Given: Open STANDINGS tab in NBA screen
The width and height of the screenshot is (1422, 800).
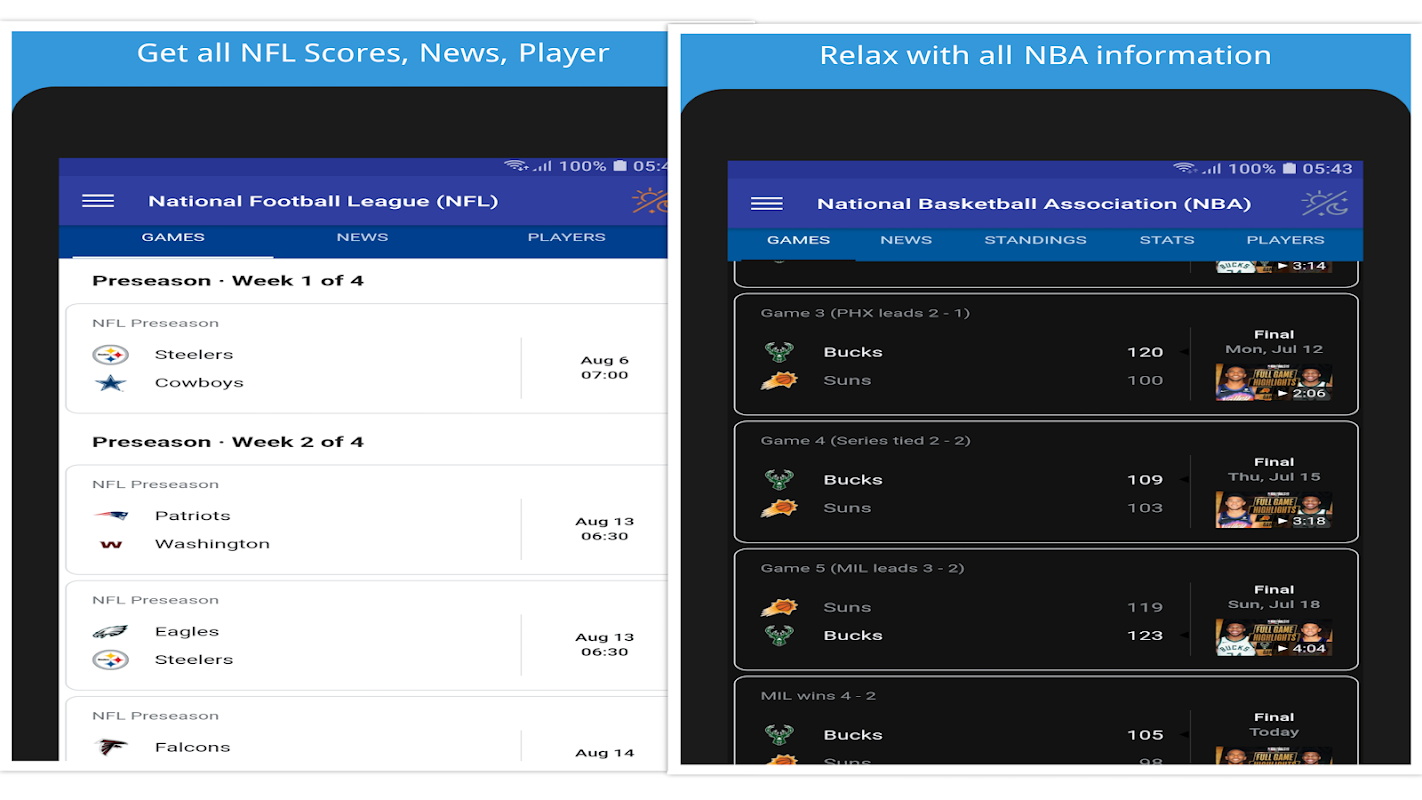Looking at the screenshot, I should click(1035, 240).
